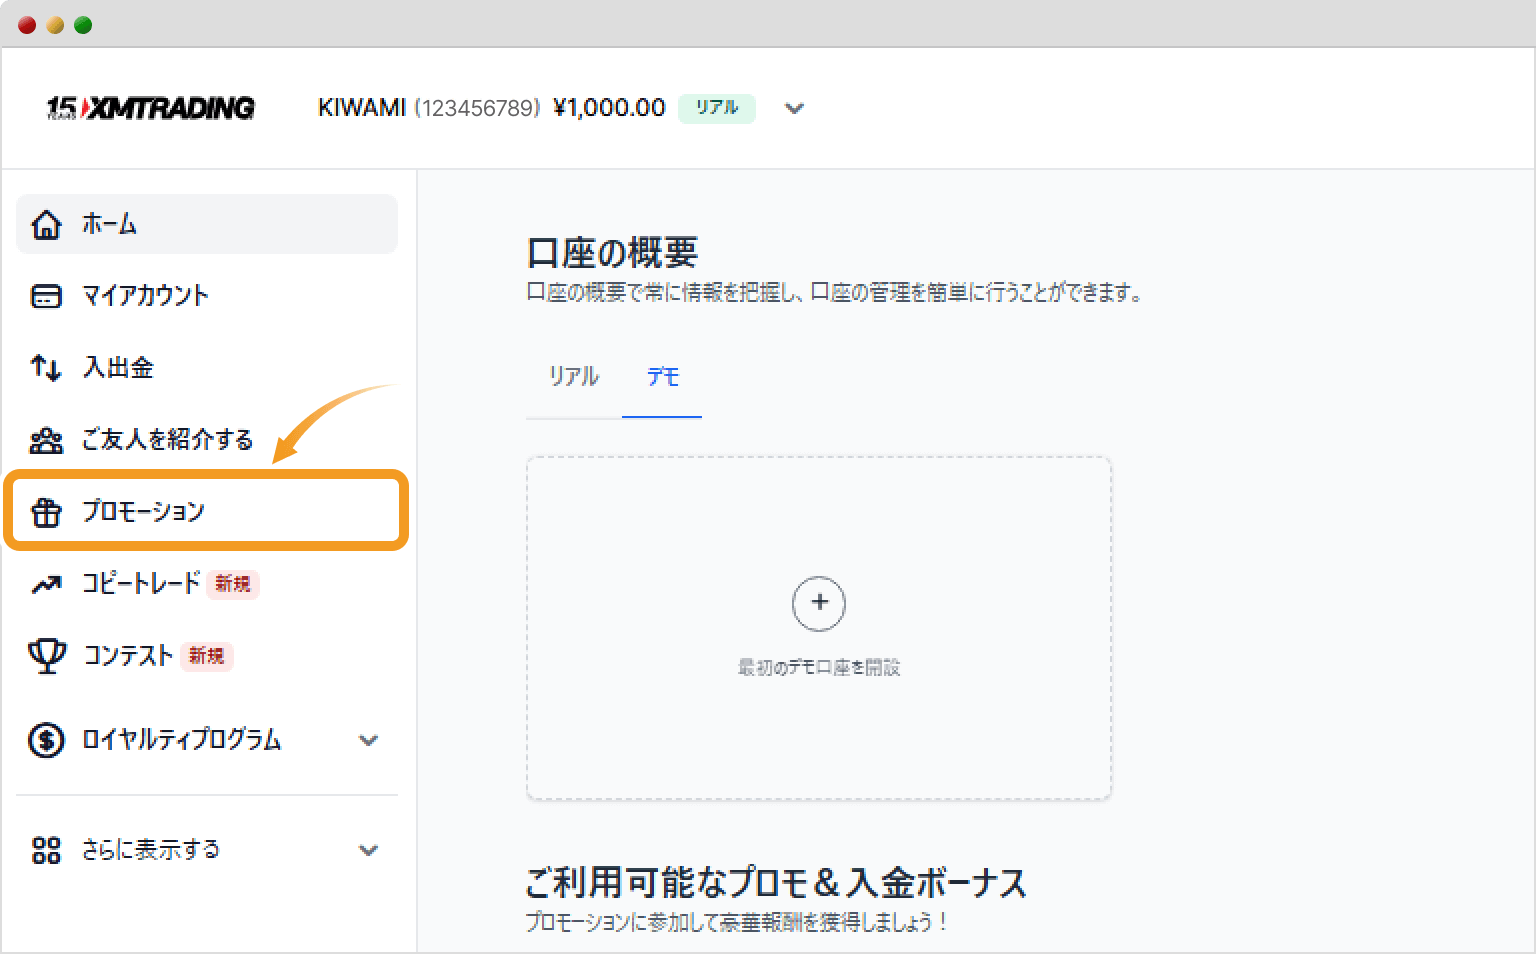
Task: Click the コピートレード trending arrow icon
Action: click(x=46, y=584)
